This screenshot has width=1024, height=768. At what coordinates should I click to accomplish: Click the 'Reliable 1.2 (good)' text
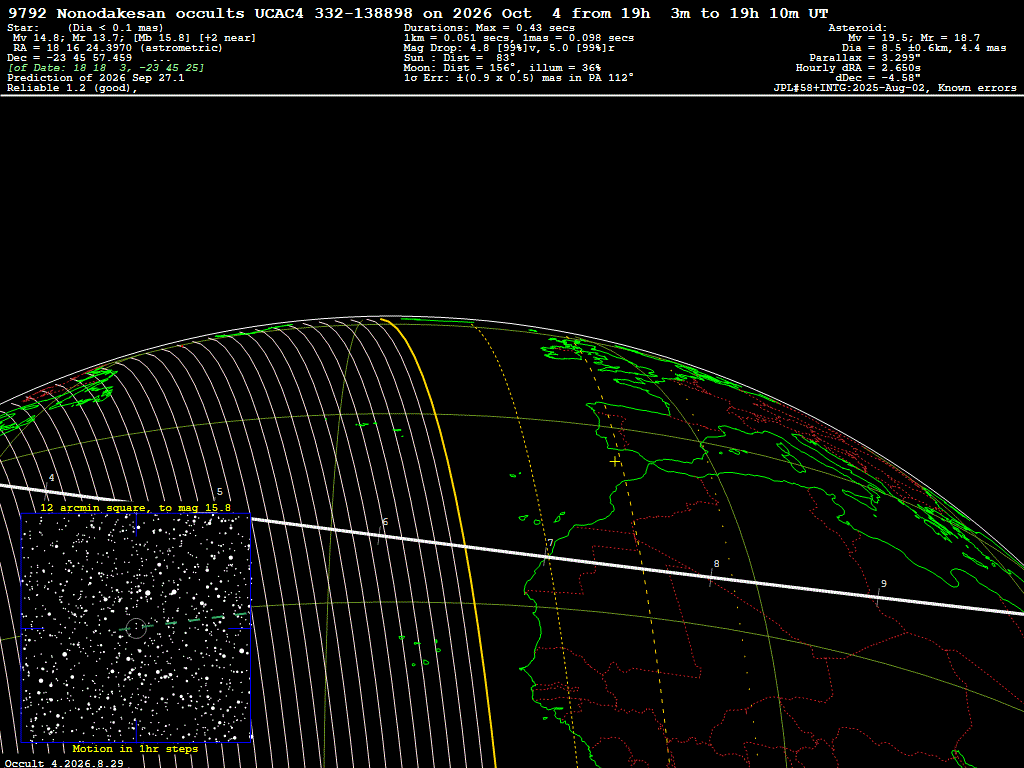tap(72, 88)
